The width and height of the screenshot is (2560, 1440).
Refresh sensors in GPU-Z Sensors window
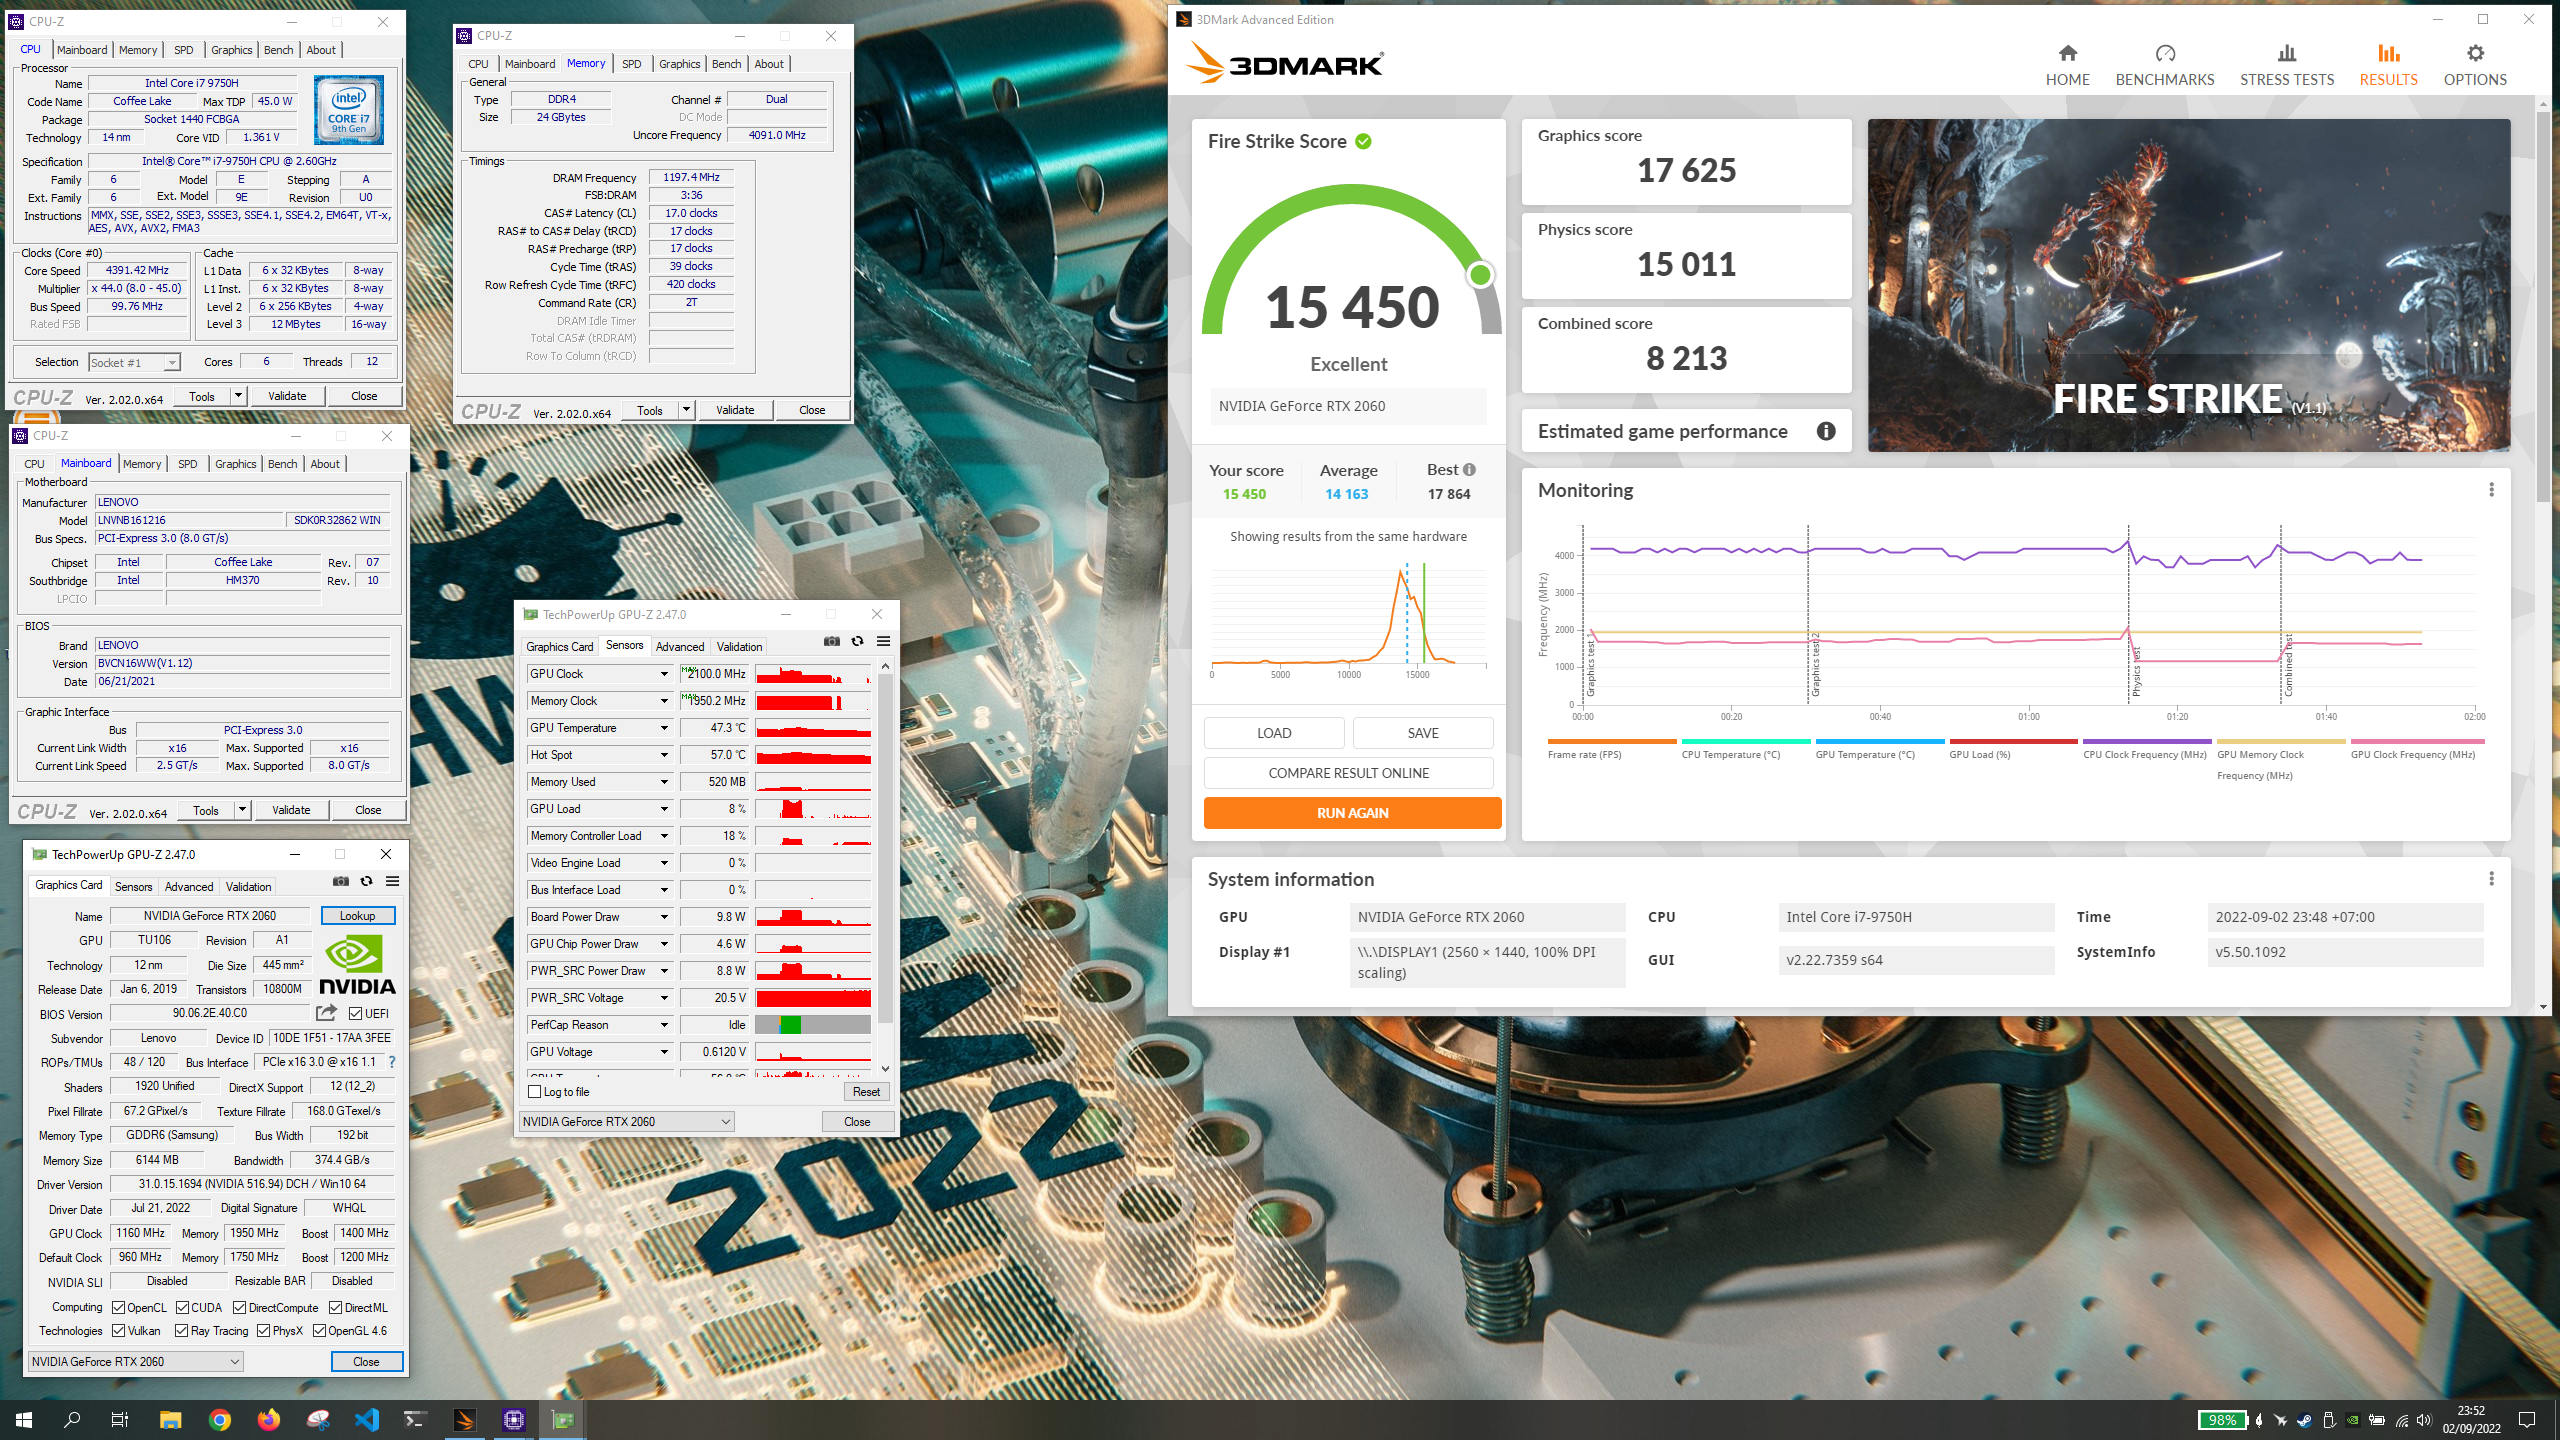857,642
